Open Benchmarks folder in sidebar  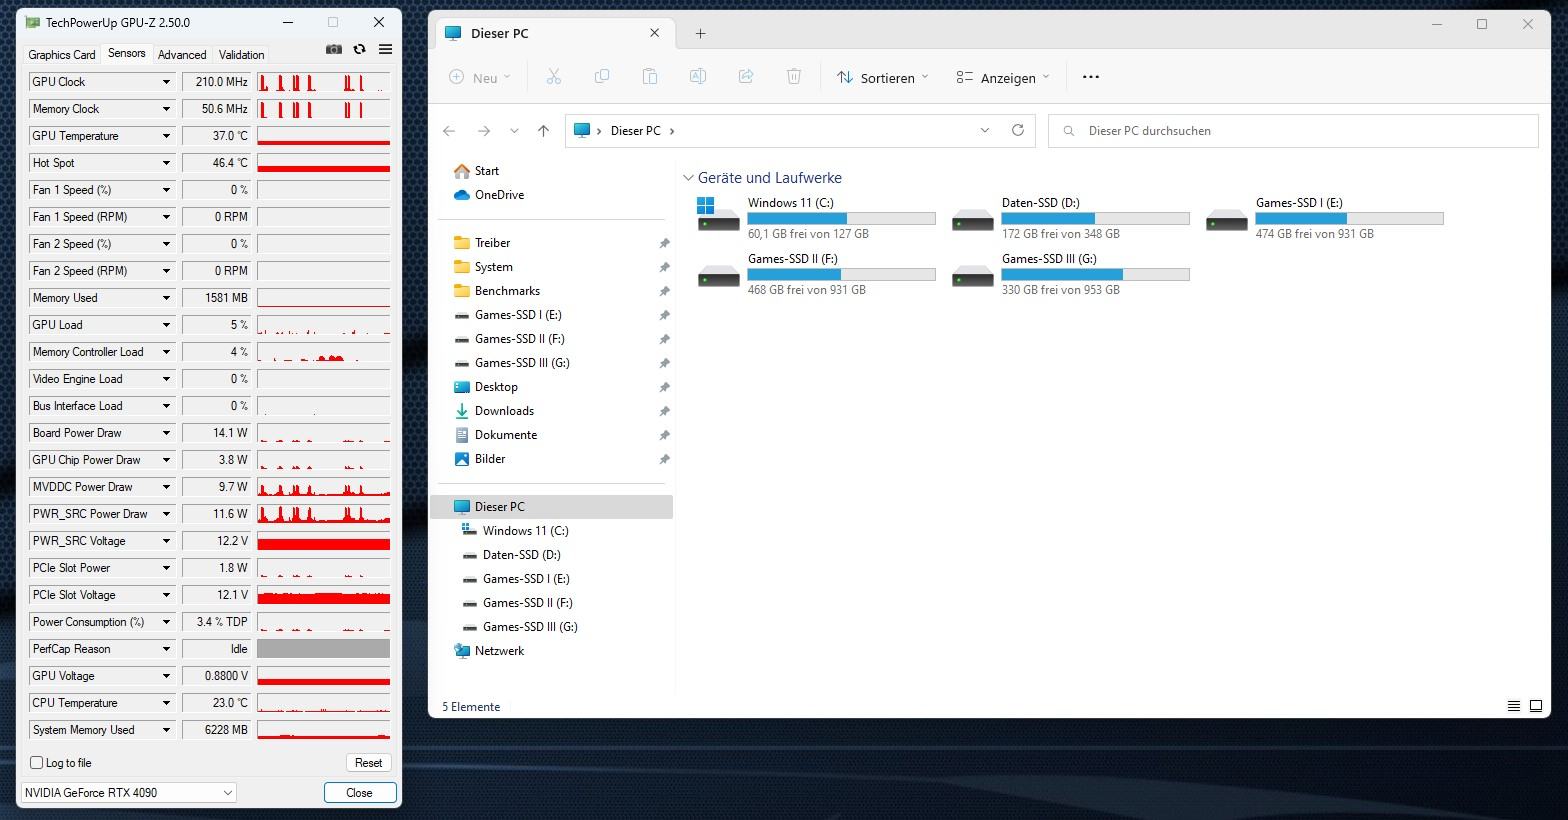click(497, 291)
